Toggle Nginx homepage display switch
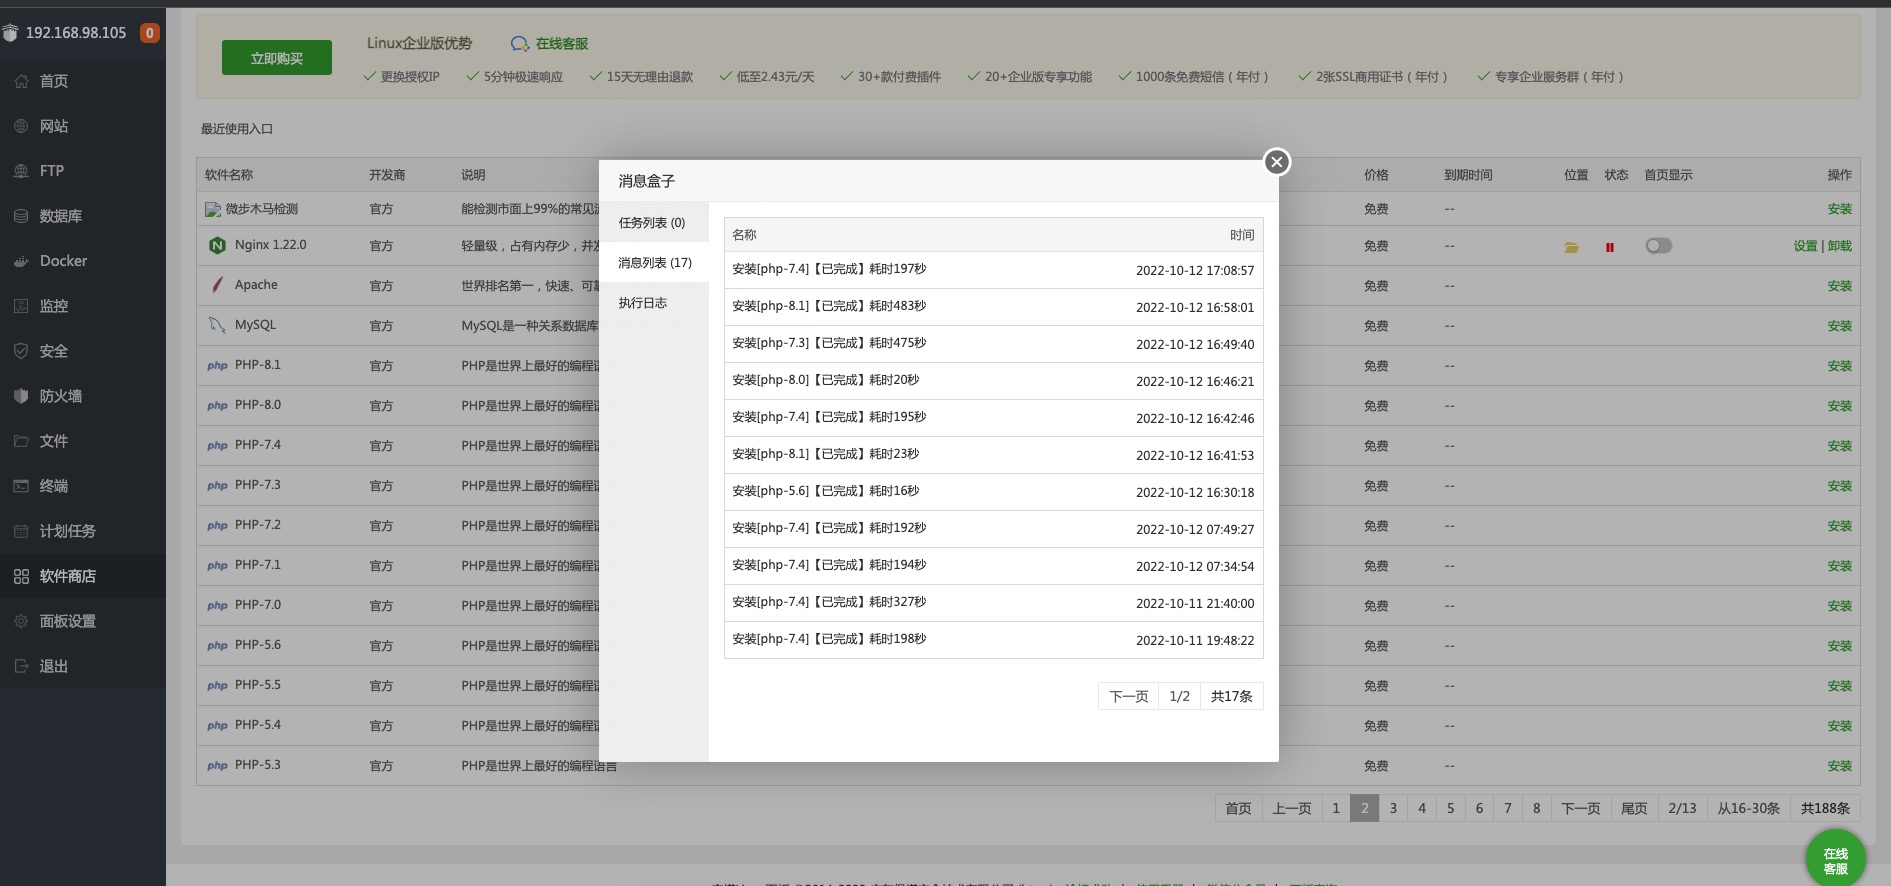This screenshot has width=1891, height=886. [x=1659, y=245]
